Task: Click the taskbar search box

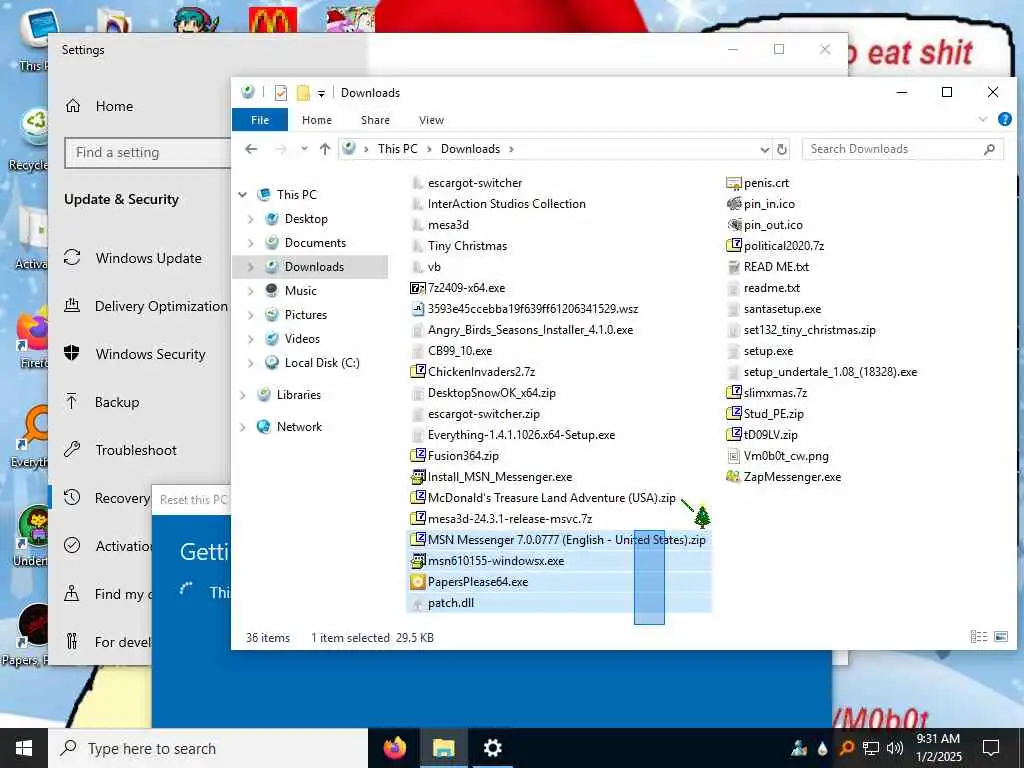Action: [x=208, y=748]
